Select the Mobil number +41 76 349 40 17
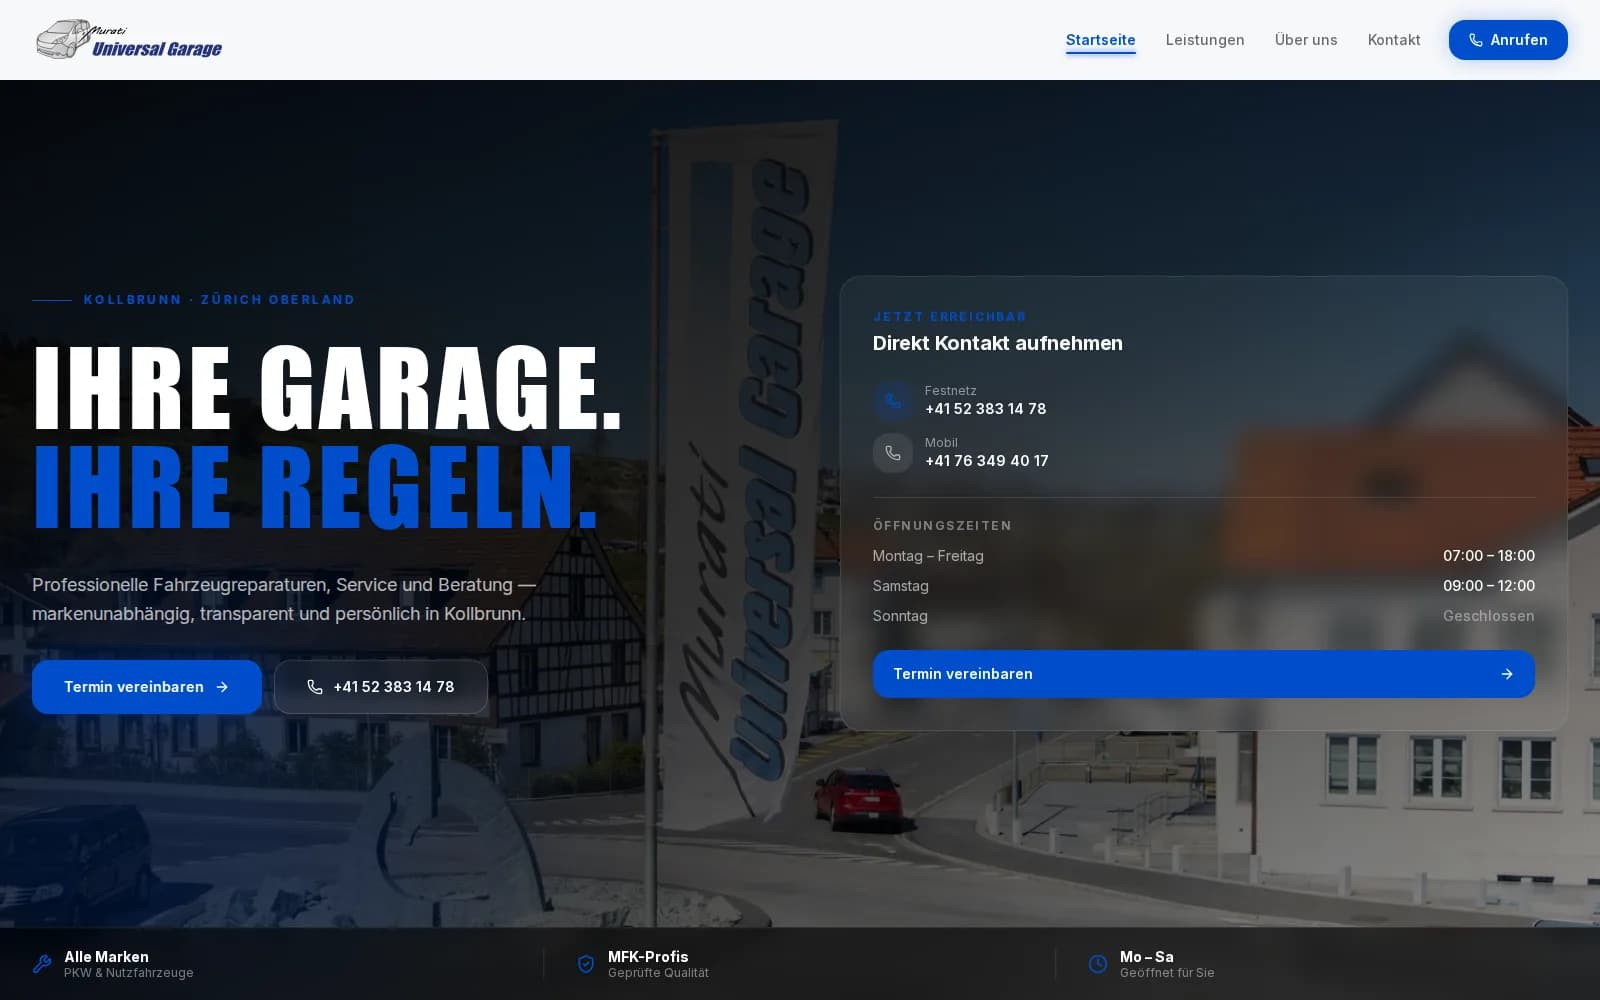Viewport: 1600px width, 1000px height. tap(986, 461)
